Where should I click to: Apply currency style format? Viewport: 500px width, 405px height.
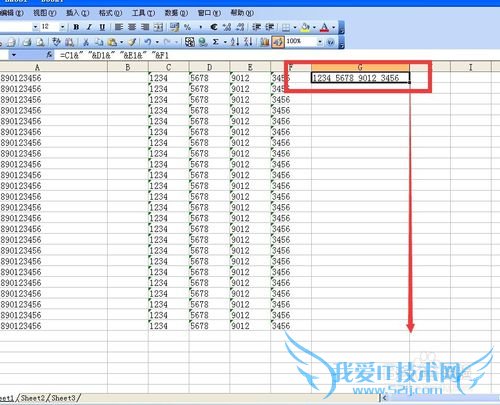click(174, 27)
